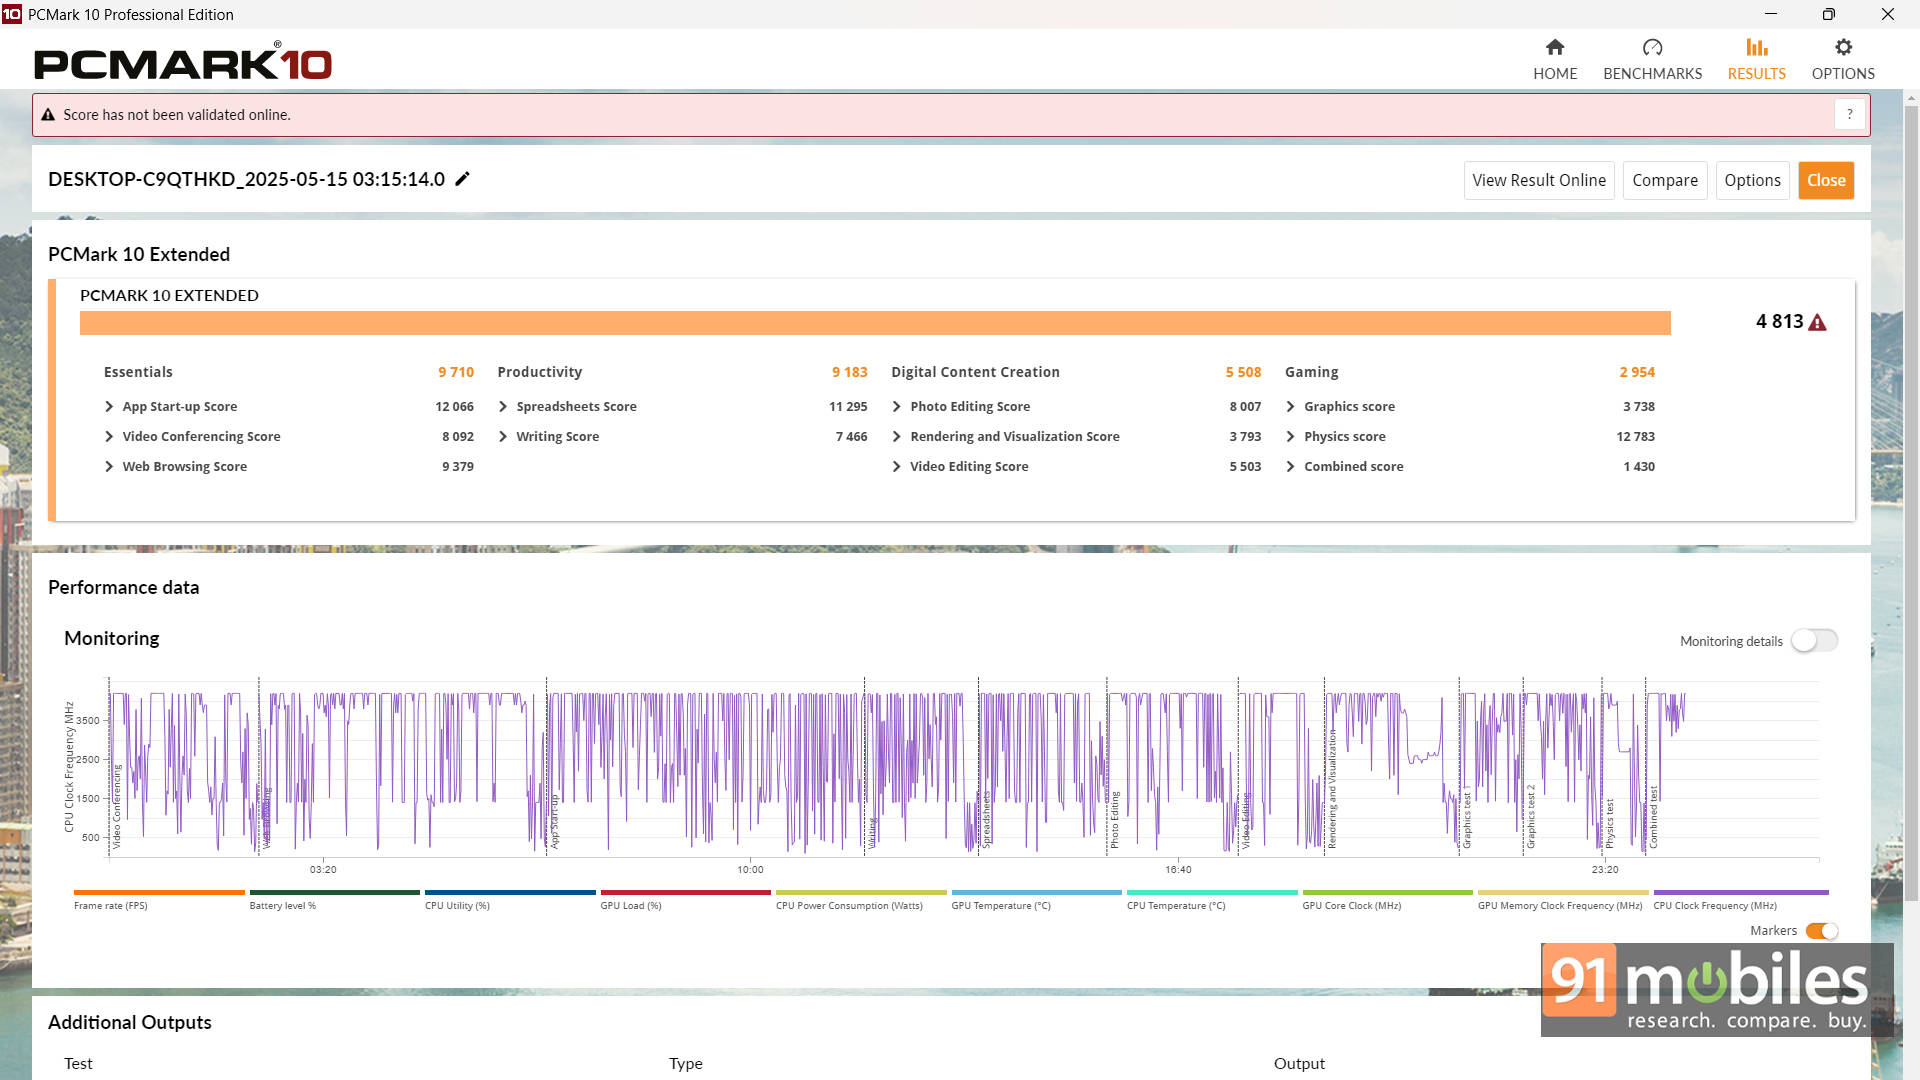Expand Combined score row
This screenshot has width=1920, height=1080.
(1291, 466)
